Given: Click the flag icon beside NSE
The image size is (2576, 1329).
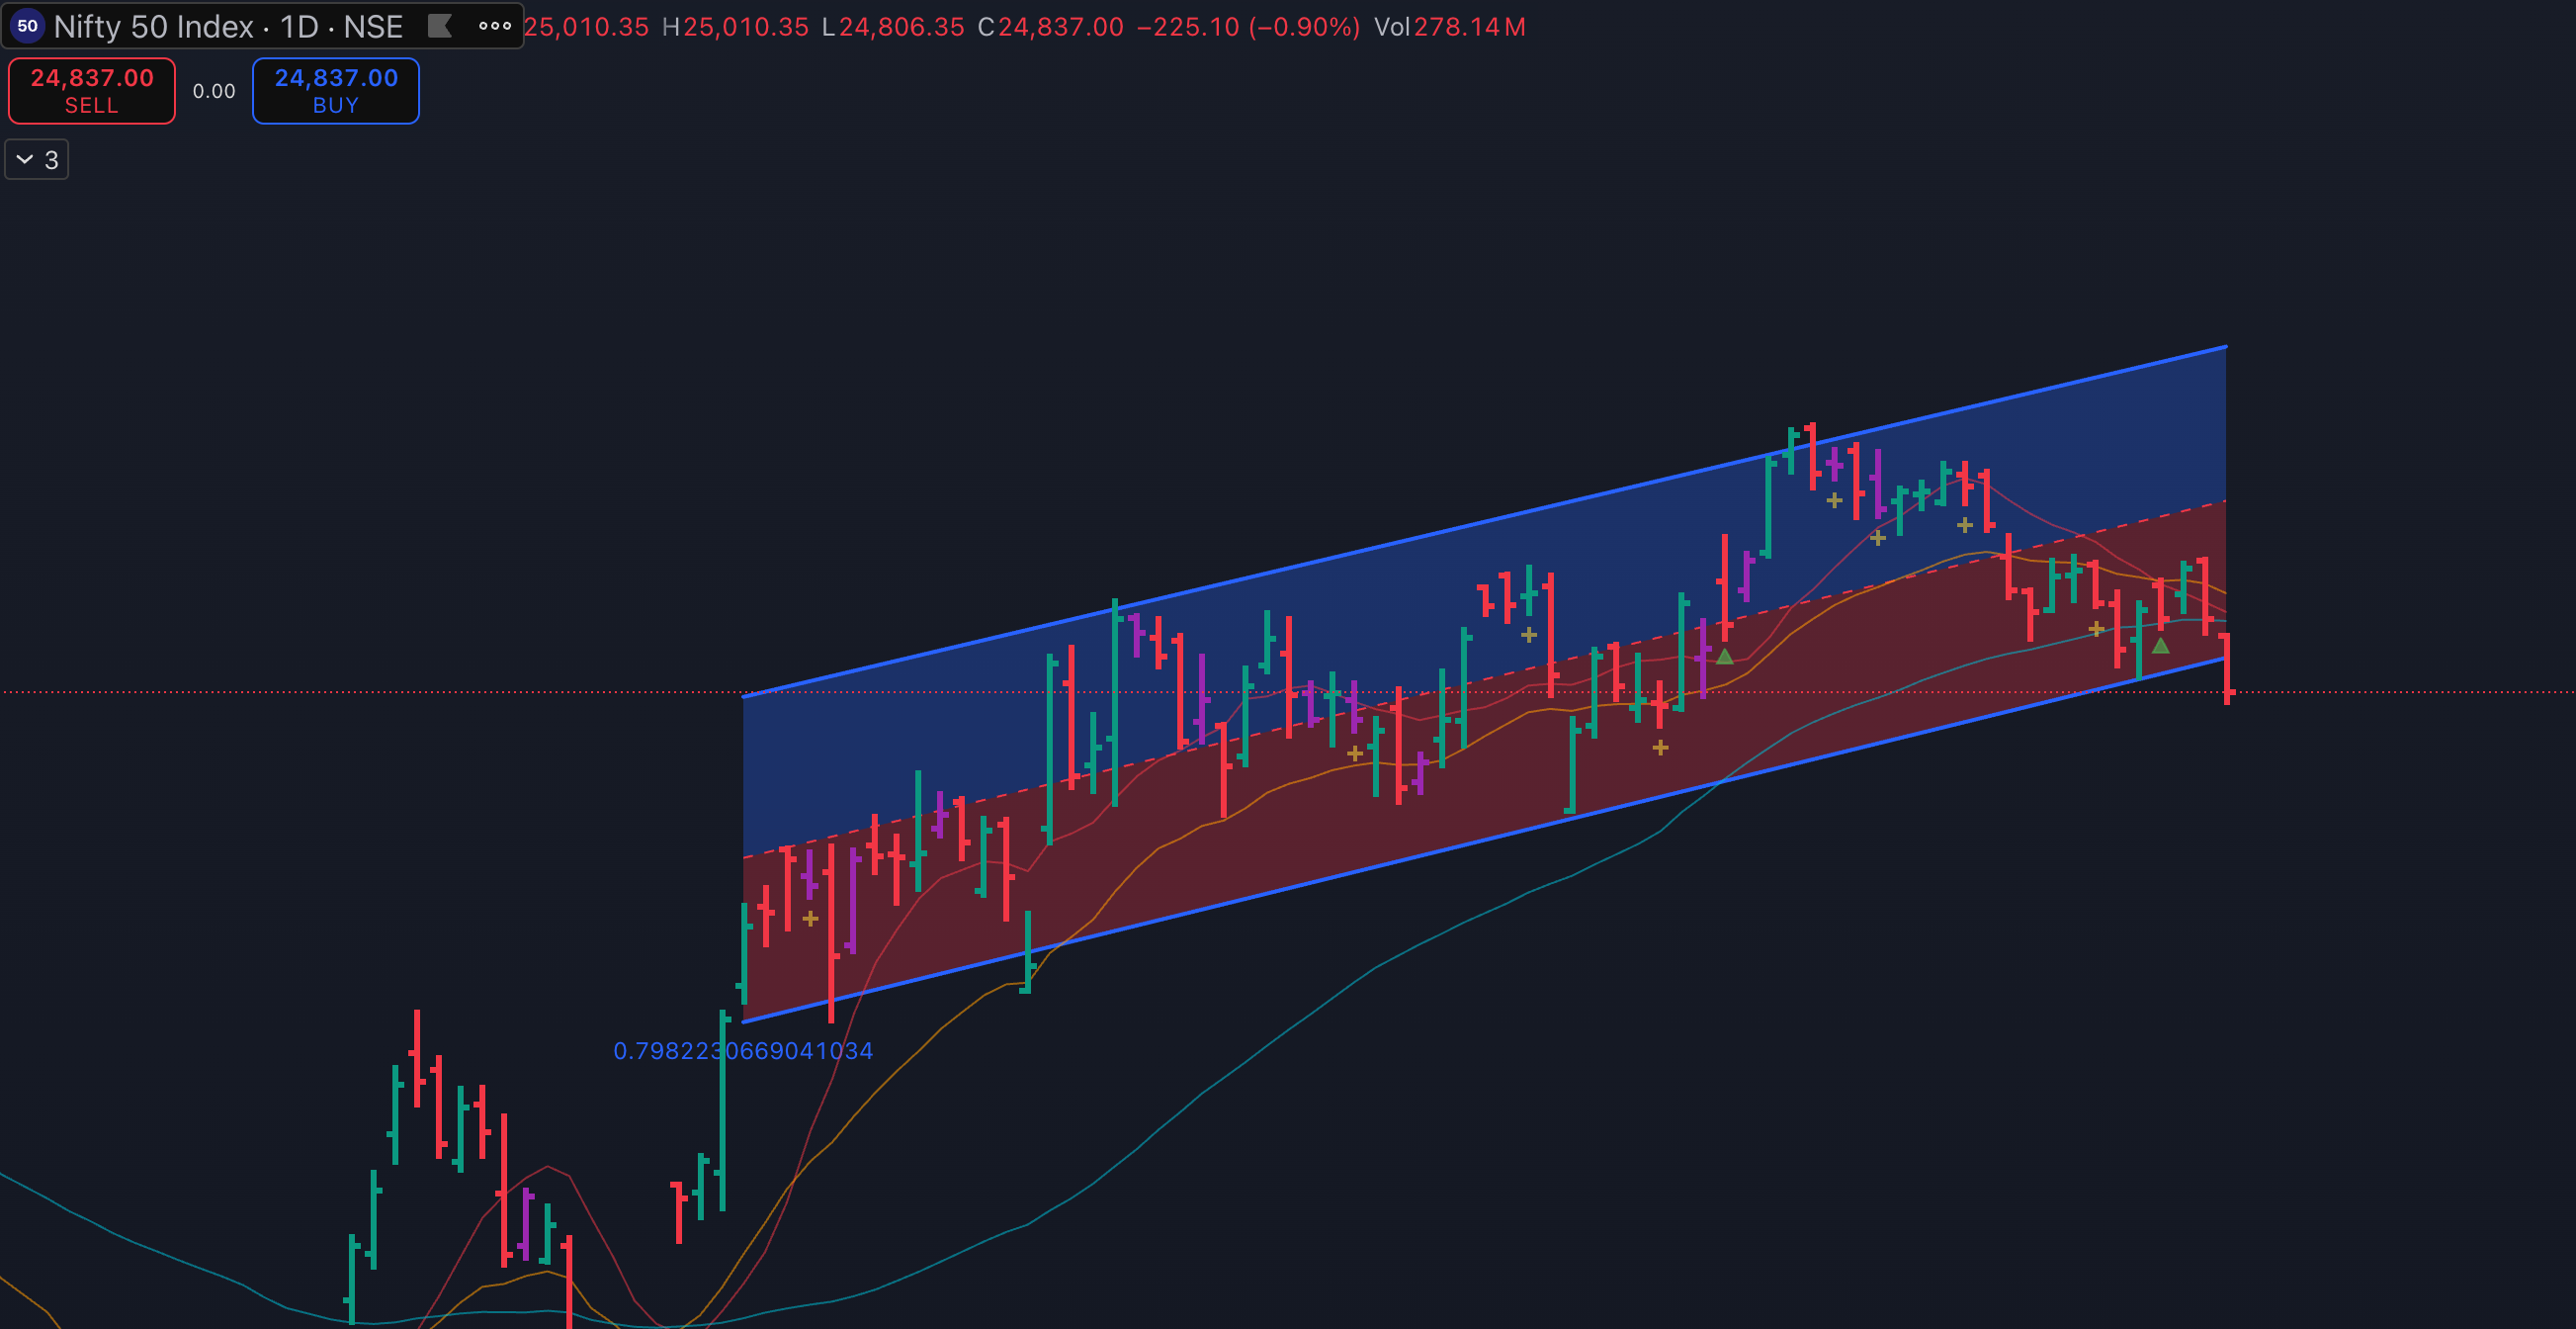Looking at the screenshot, I should click(x=440, y=26).
